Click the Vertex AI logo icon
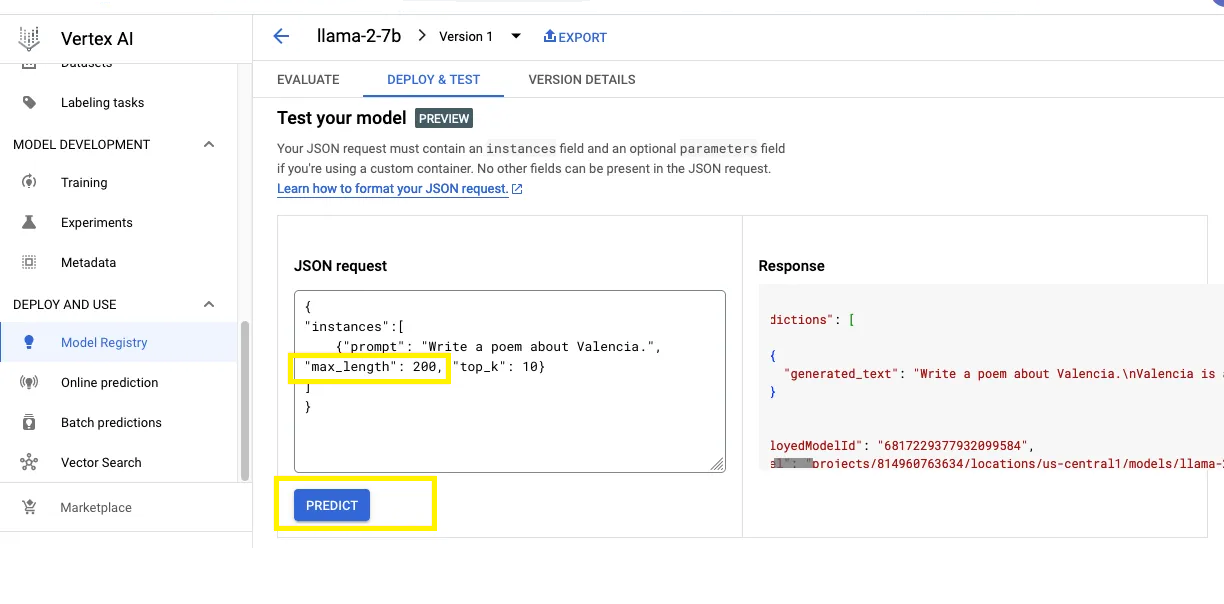 pyautogui.click(x=29, y=39)
